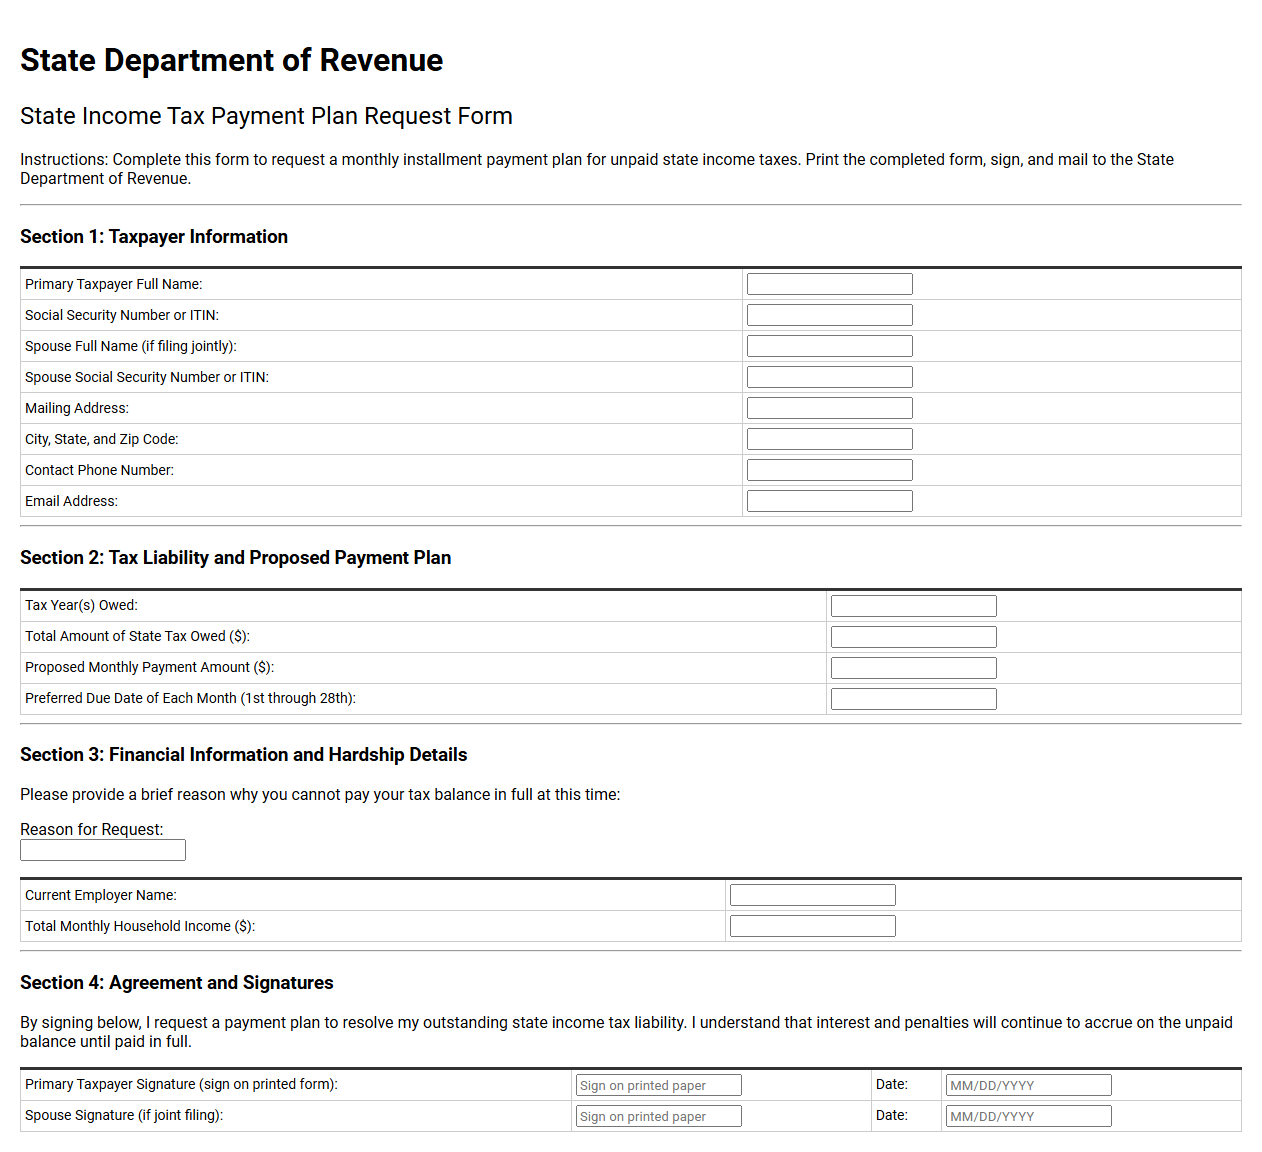Screen dimensions: 1262x1152
Task: Select the Proposed Monthly Payment Amount field
Action: (x=914, y=668)
